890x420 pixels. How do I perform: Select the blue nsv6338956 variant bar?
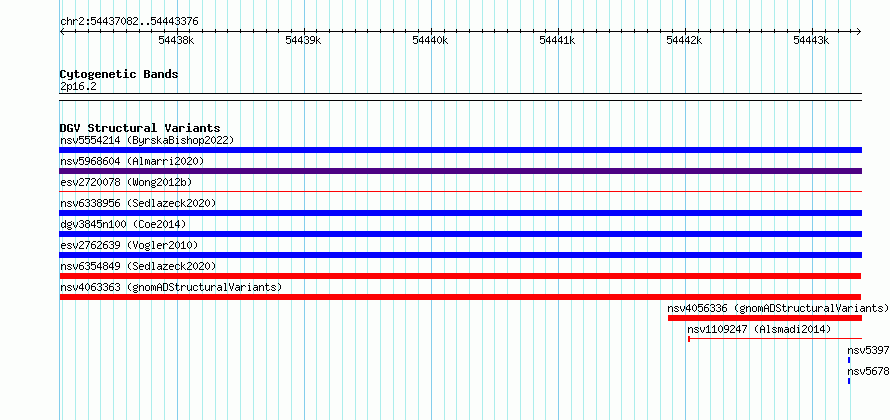pos(461,213)
